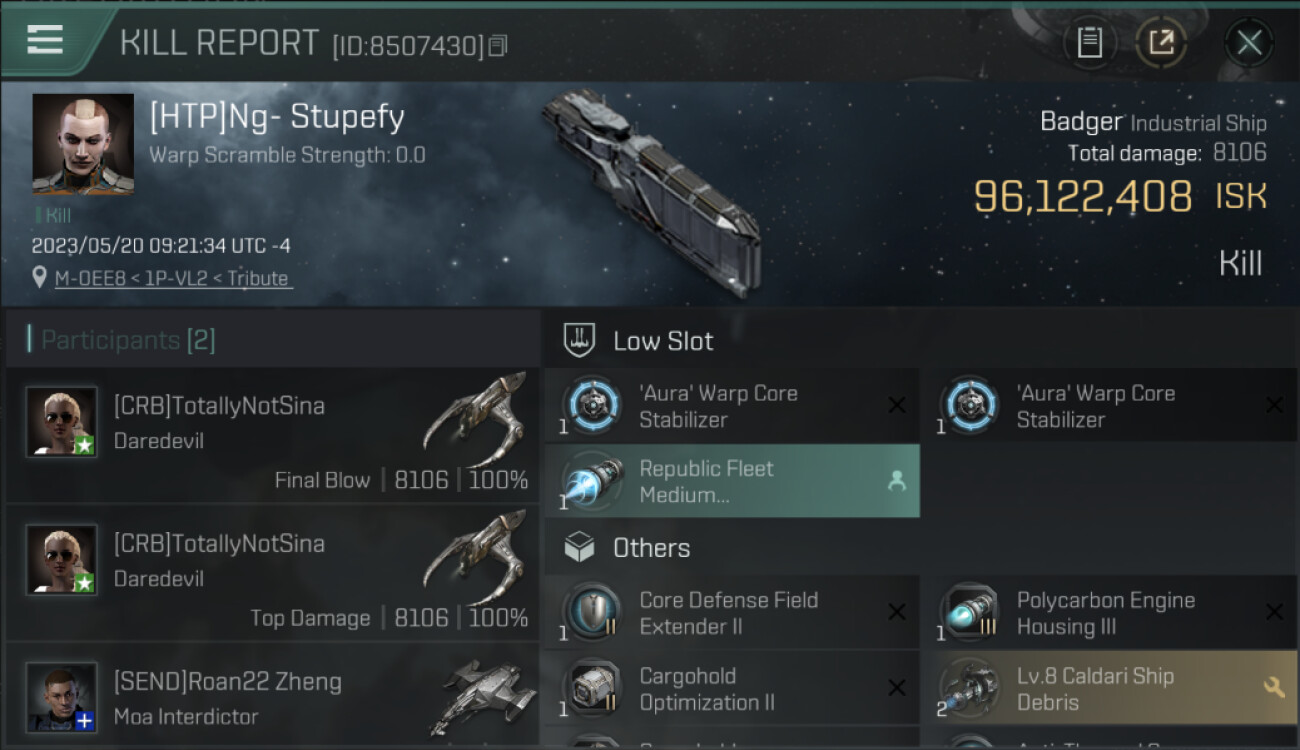Viewport: 1300px width, 750px height.
Task: Close the kill report window
Action: tap(1248, 43)
